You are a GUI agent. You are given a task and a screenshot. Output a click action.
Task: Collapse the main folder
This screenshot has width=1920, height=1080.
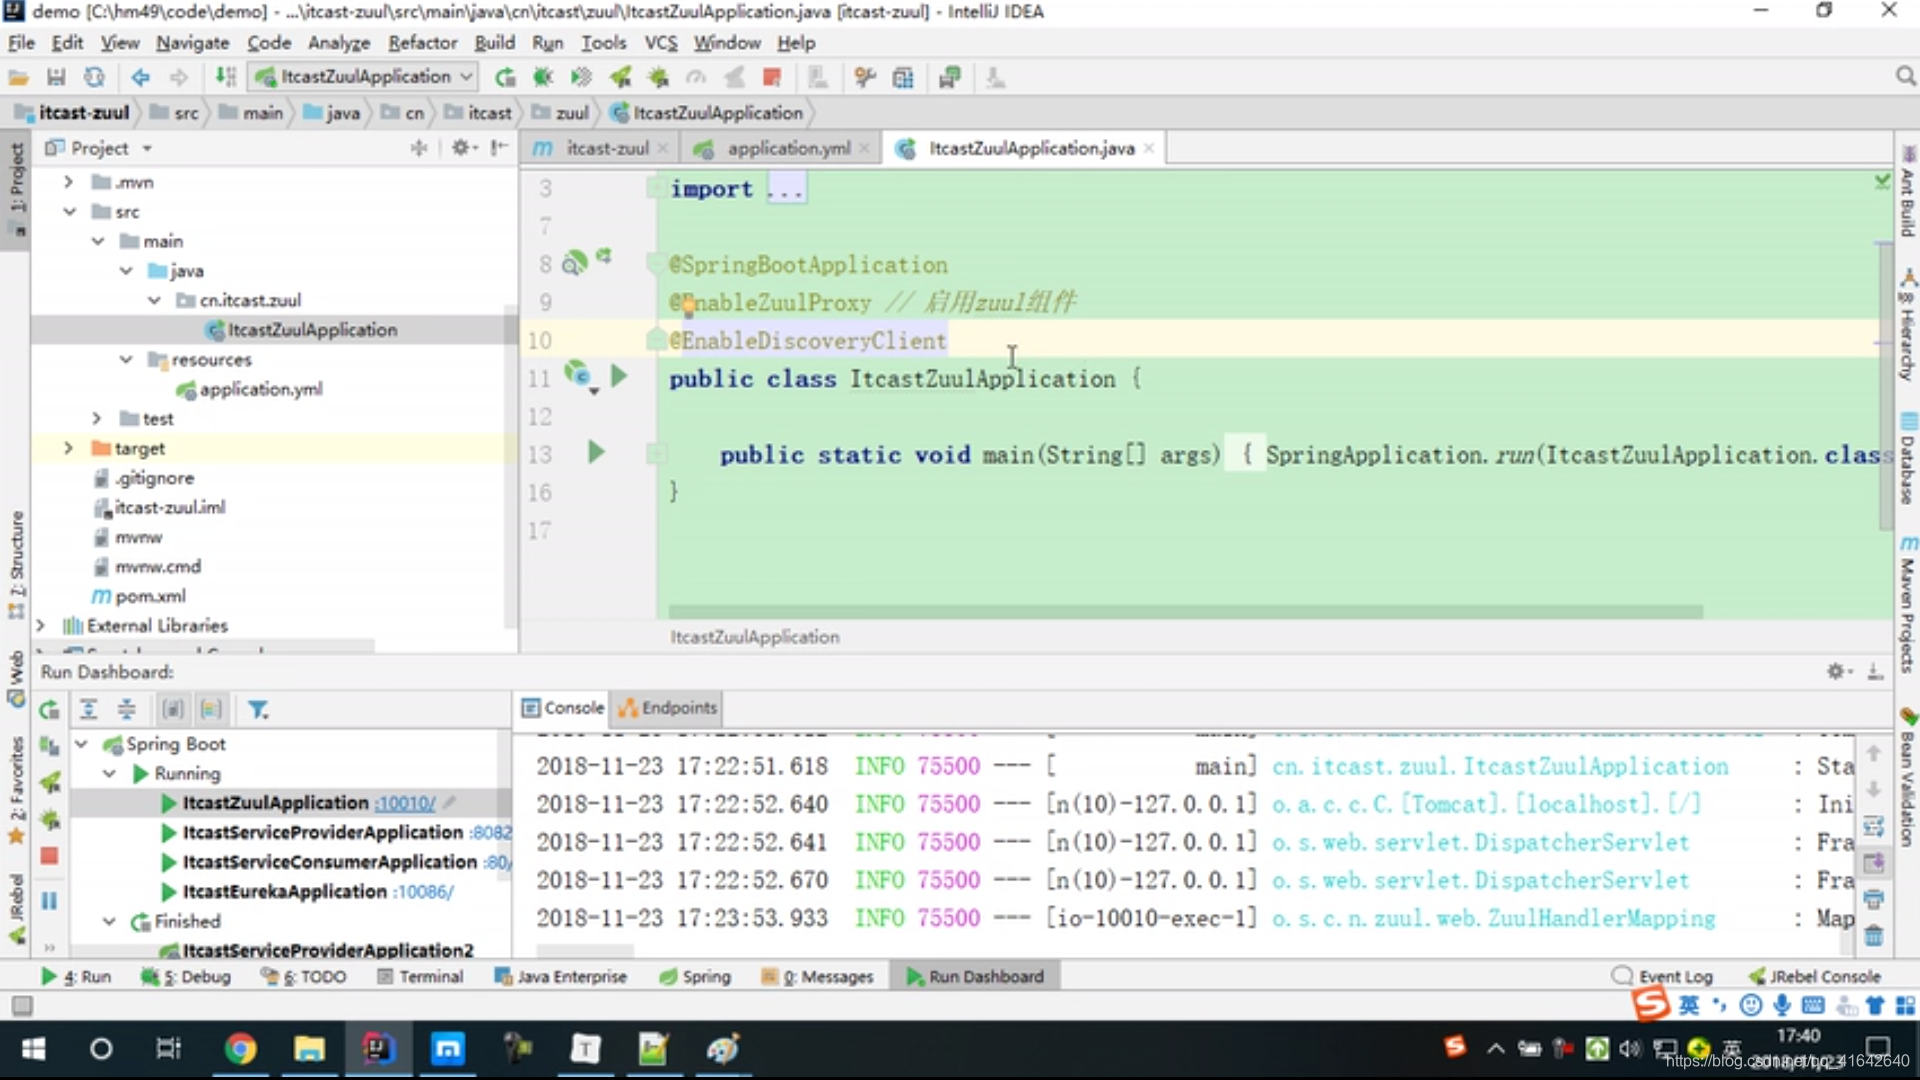point(98,241)
